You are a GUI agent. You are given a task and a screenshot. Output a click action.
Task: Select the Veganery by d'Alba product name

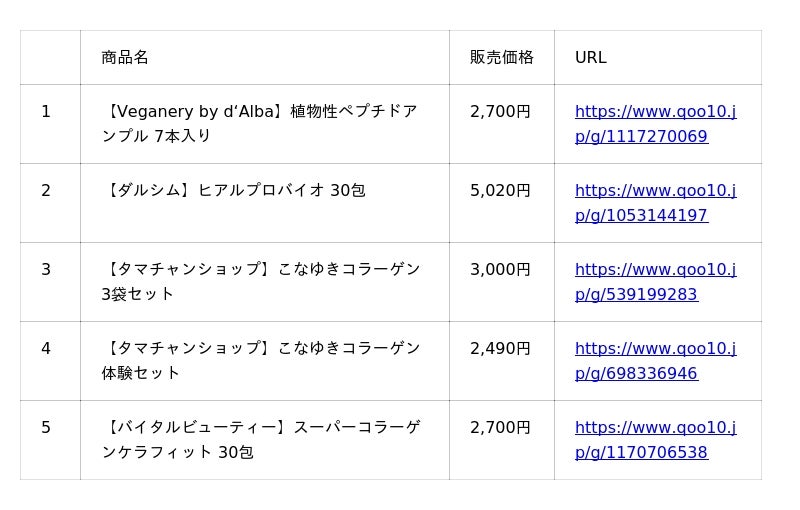coord(260,124)
